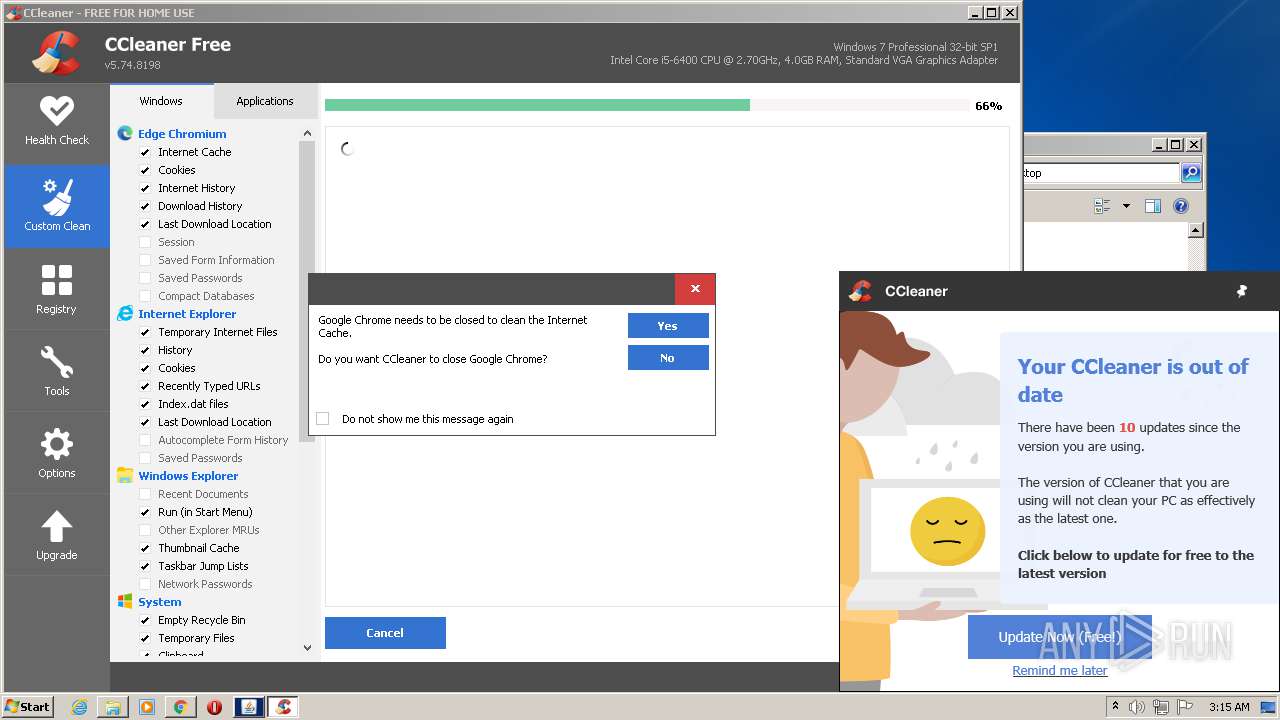Click scroll-up arrow in cleaning list
Viewport: 1280px width, 720px height.
click(307, 133)
